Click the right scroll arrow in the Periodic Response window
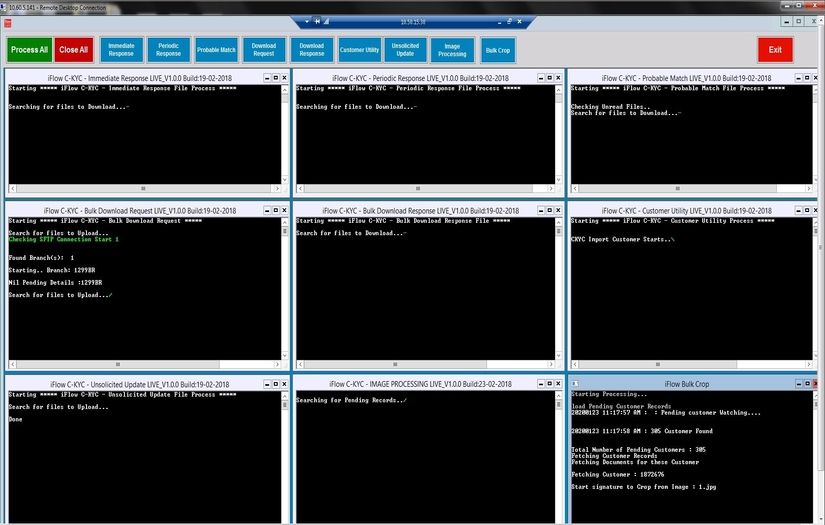Screen dimensions: 825x525 point(551,188)
